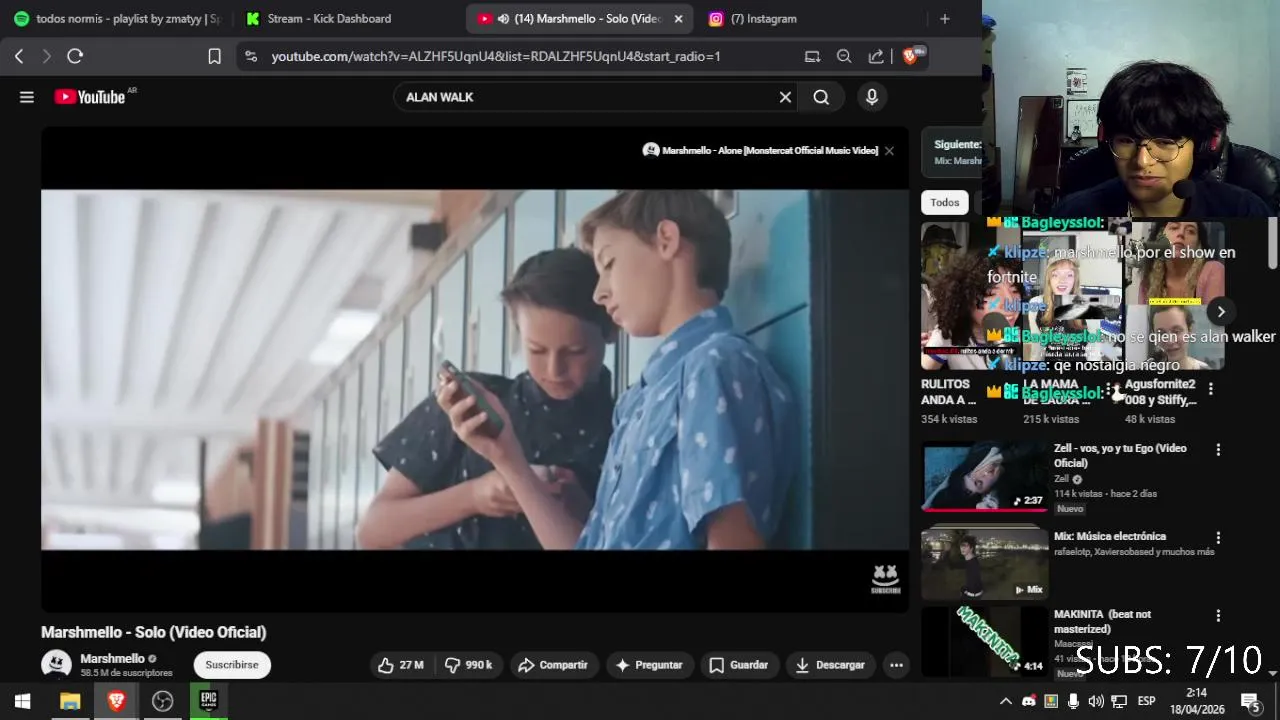The width and height of the screenshot is (1280, 720).
Task: Open the YouTube guide hamburger menu
Action: (x=27, y=97)
